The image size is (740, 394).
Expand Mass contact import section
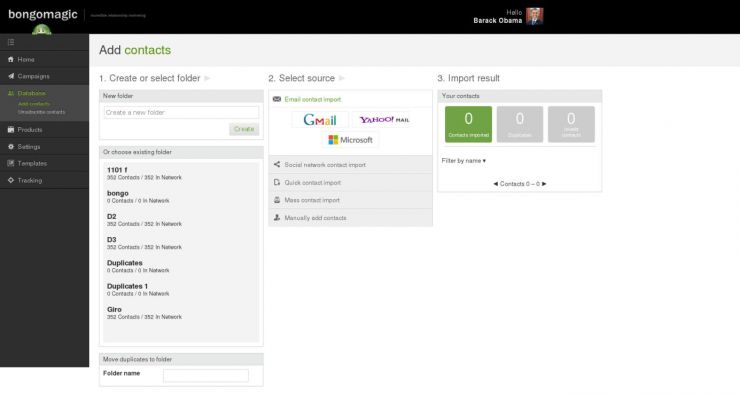(350, 200)
